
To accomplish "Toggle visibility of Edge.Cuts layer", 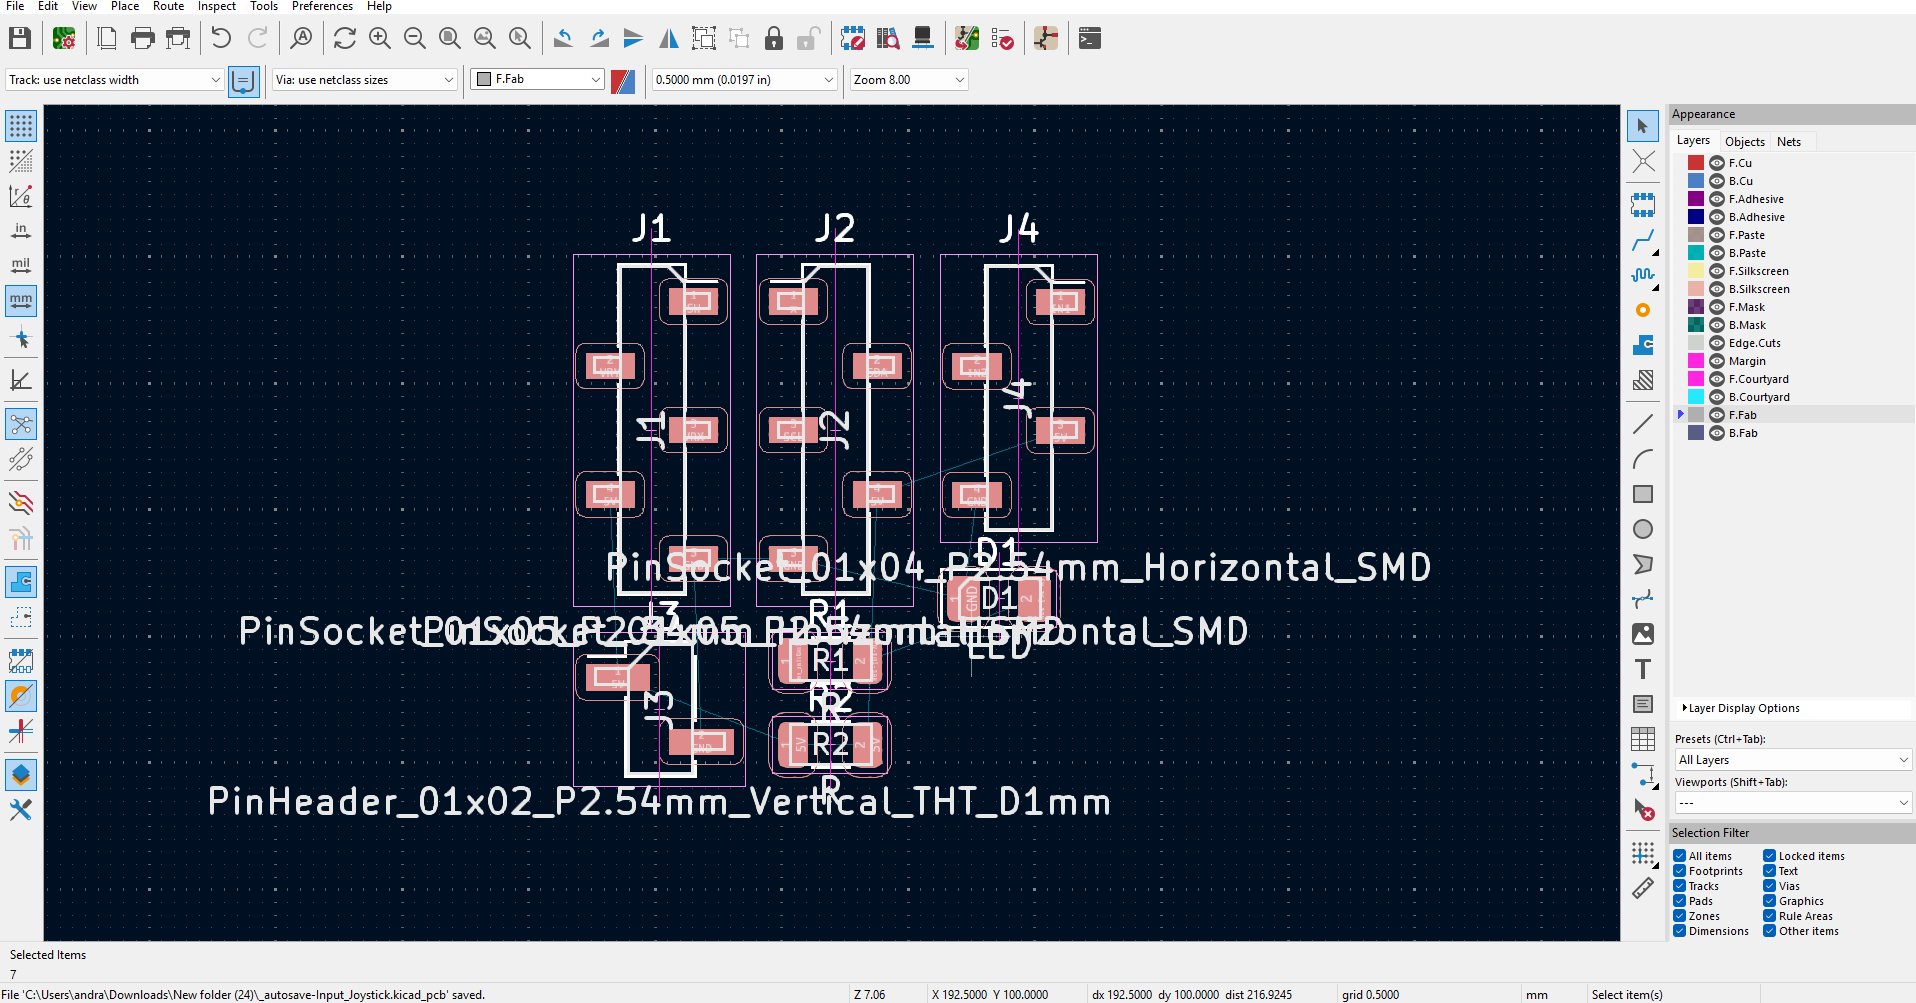I will [1717, 343].
